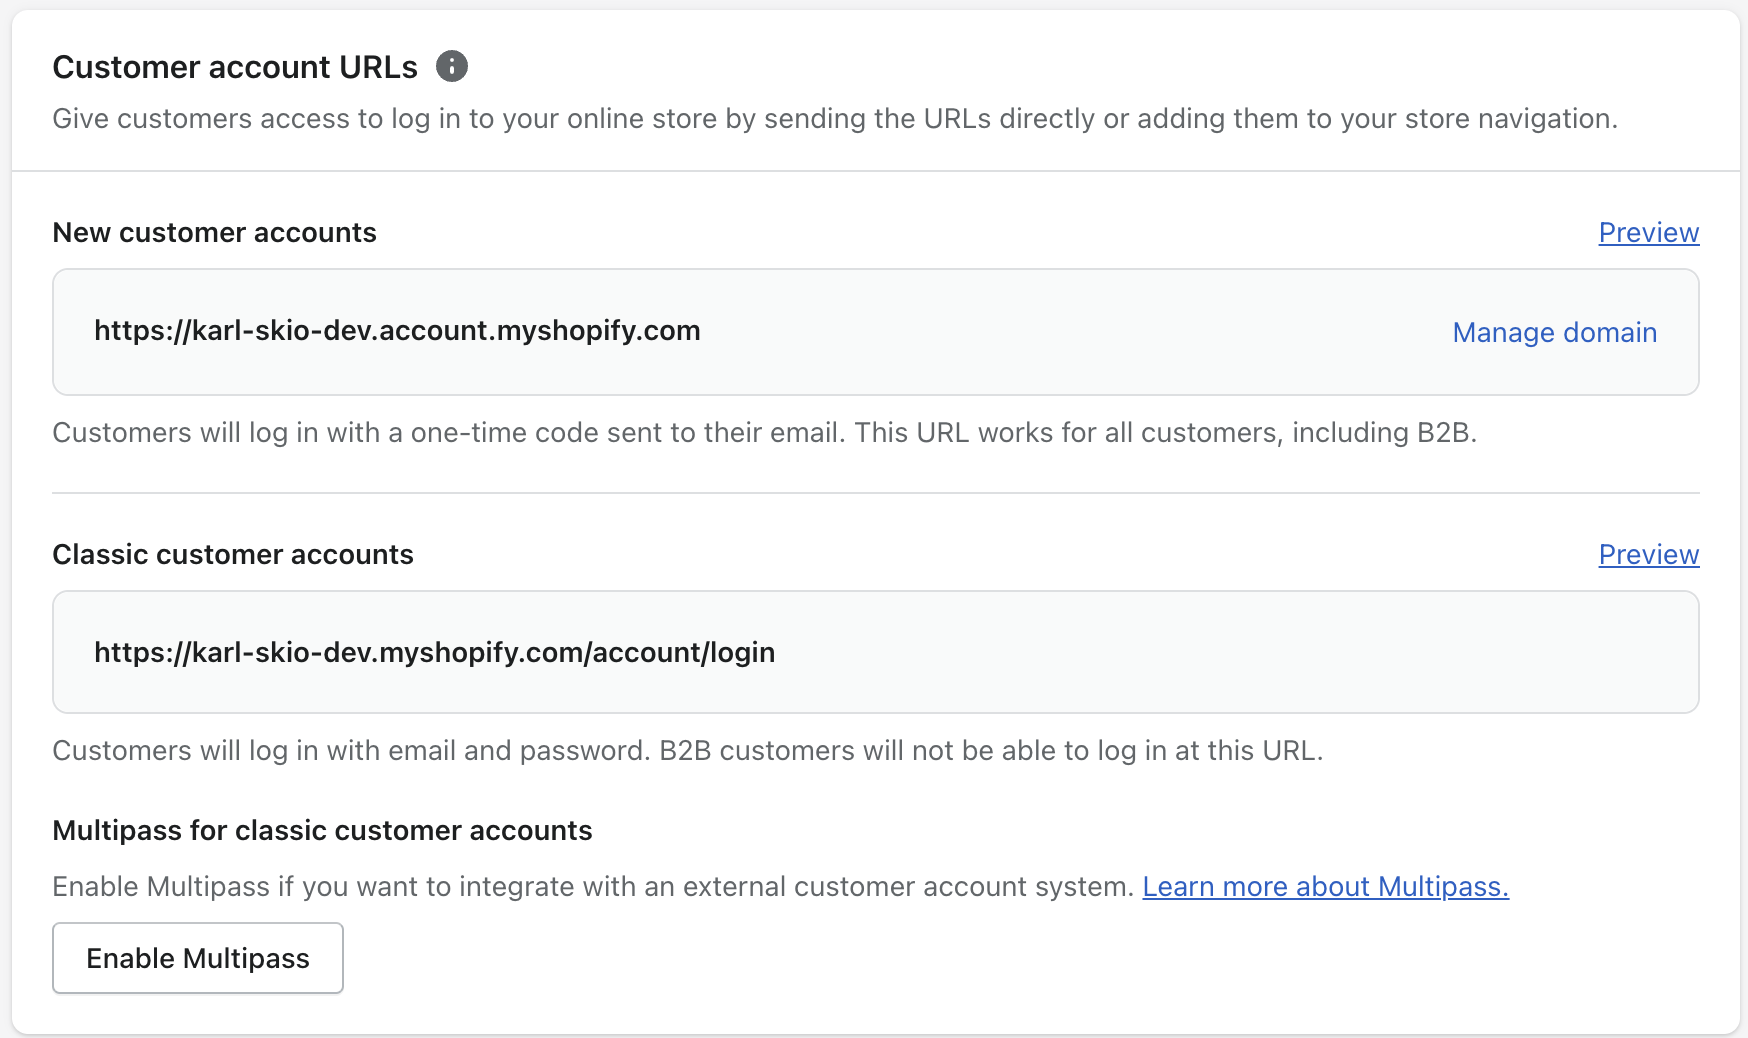Click the info icon beside Customer account URLs
This screenshot has width=1748, height=1038.
click(x=452, y=66)
